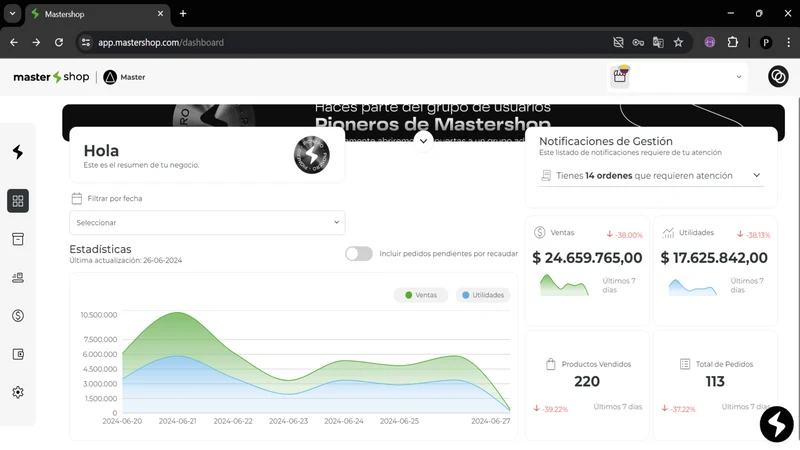800x450 pixels.
Task: Toggle the Utilidades chart legend
Action: (483, 295)
